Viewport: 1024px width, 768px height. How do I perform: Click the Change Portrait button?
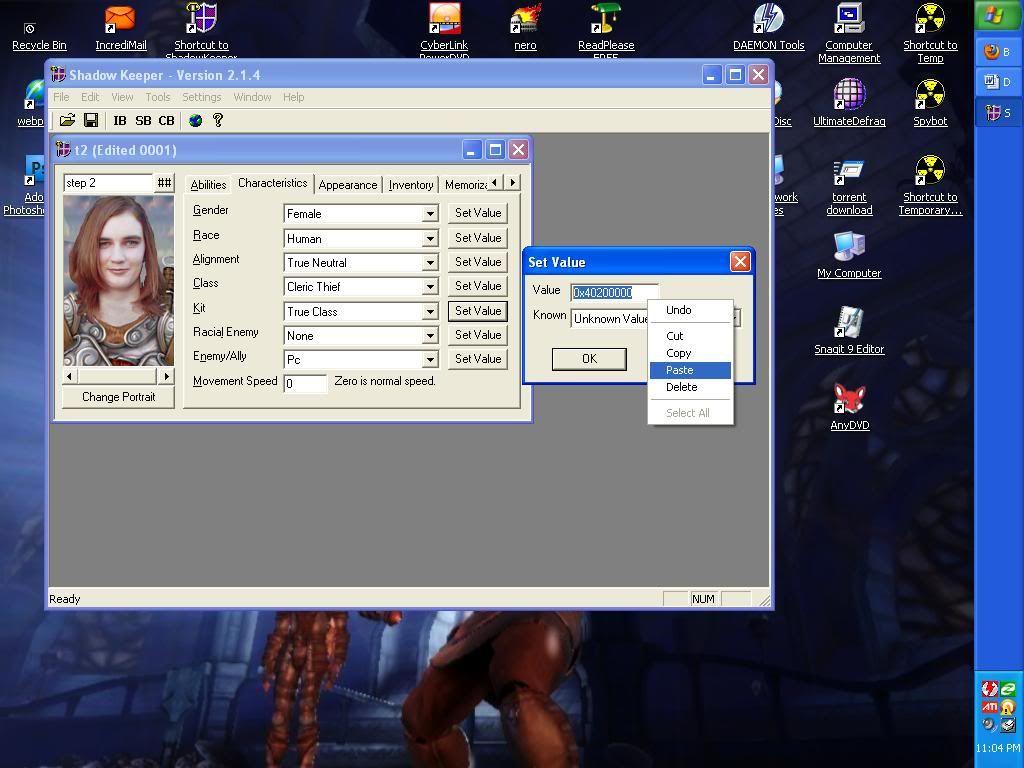(x=118, y=397)
